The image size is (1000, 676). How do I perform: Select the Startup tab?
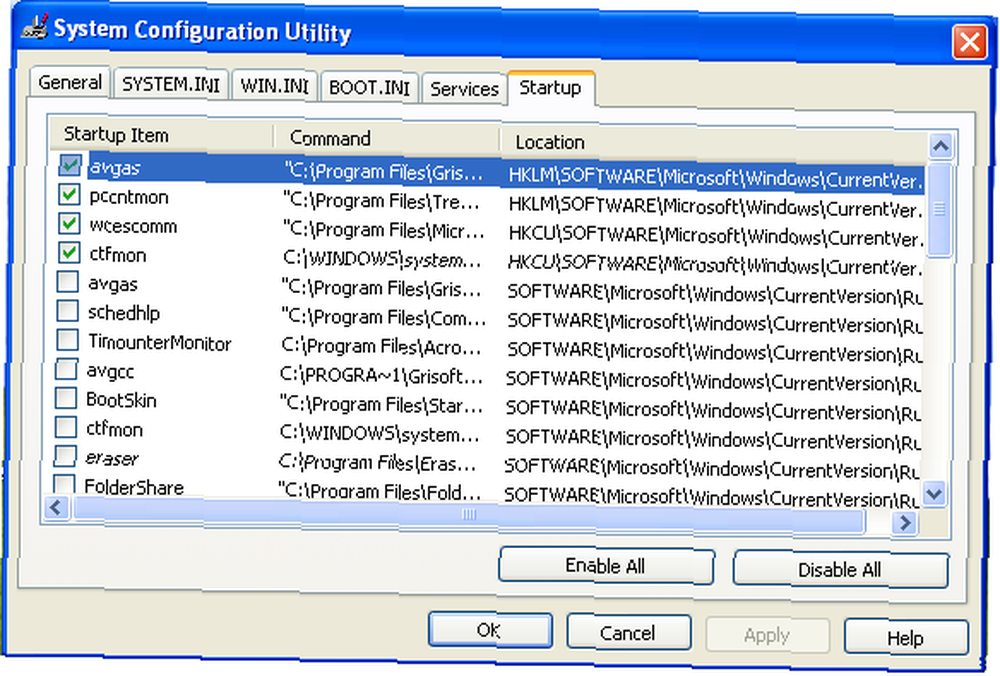(x=550, y=87)
